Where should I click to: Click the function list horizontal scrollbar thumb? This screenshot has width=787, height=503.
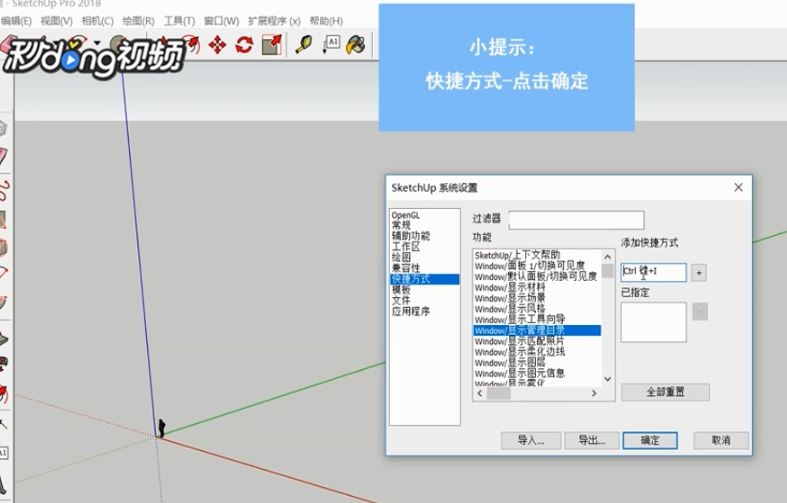tap(498, 393)
